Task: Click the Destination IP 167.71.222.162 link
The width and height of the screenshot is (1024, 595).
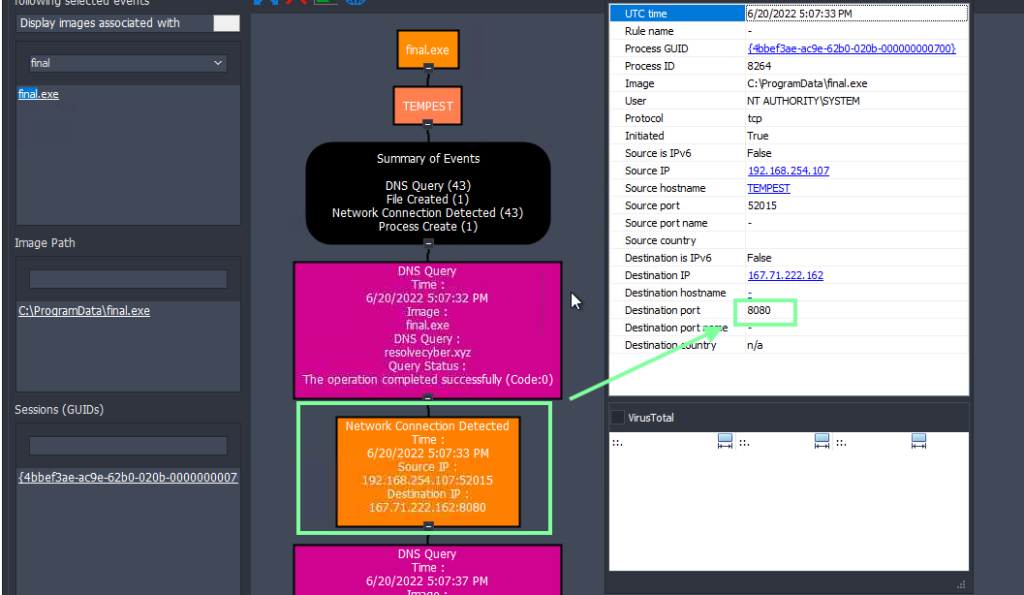Action: (785, 275)
